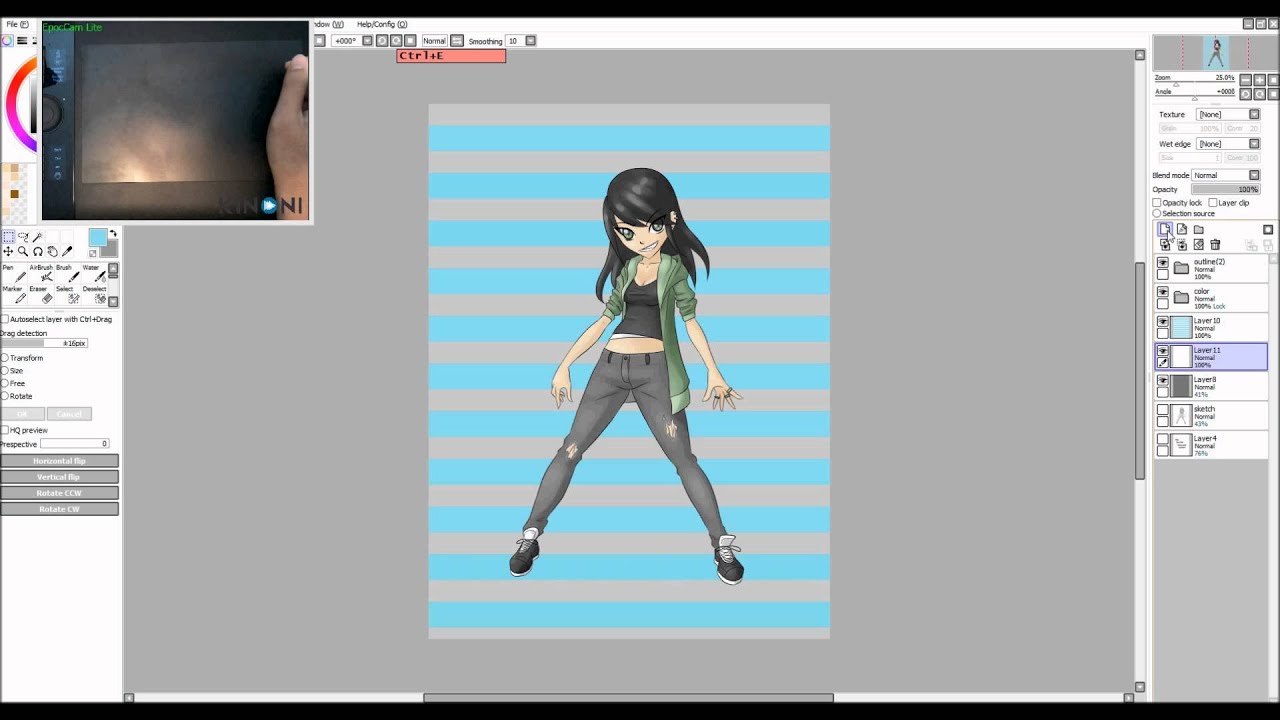1280x720 pixels.
Task: Select the Rotate view tool
Action: tap(38, 252)
